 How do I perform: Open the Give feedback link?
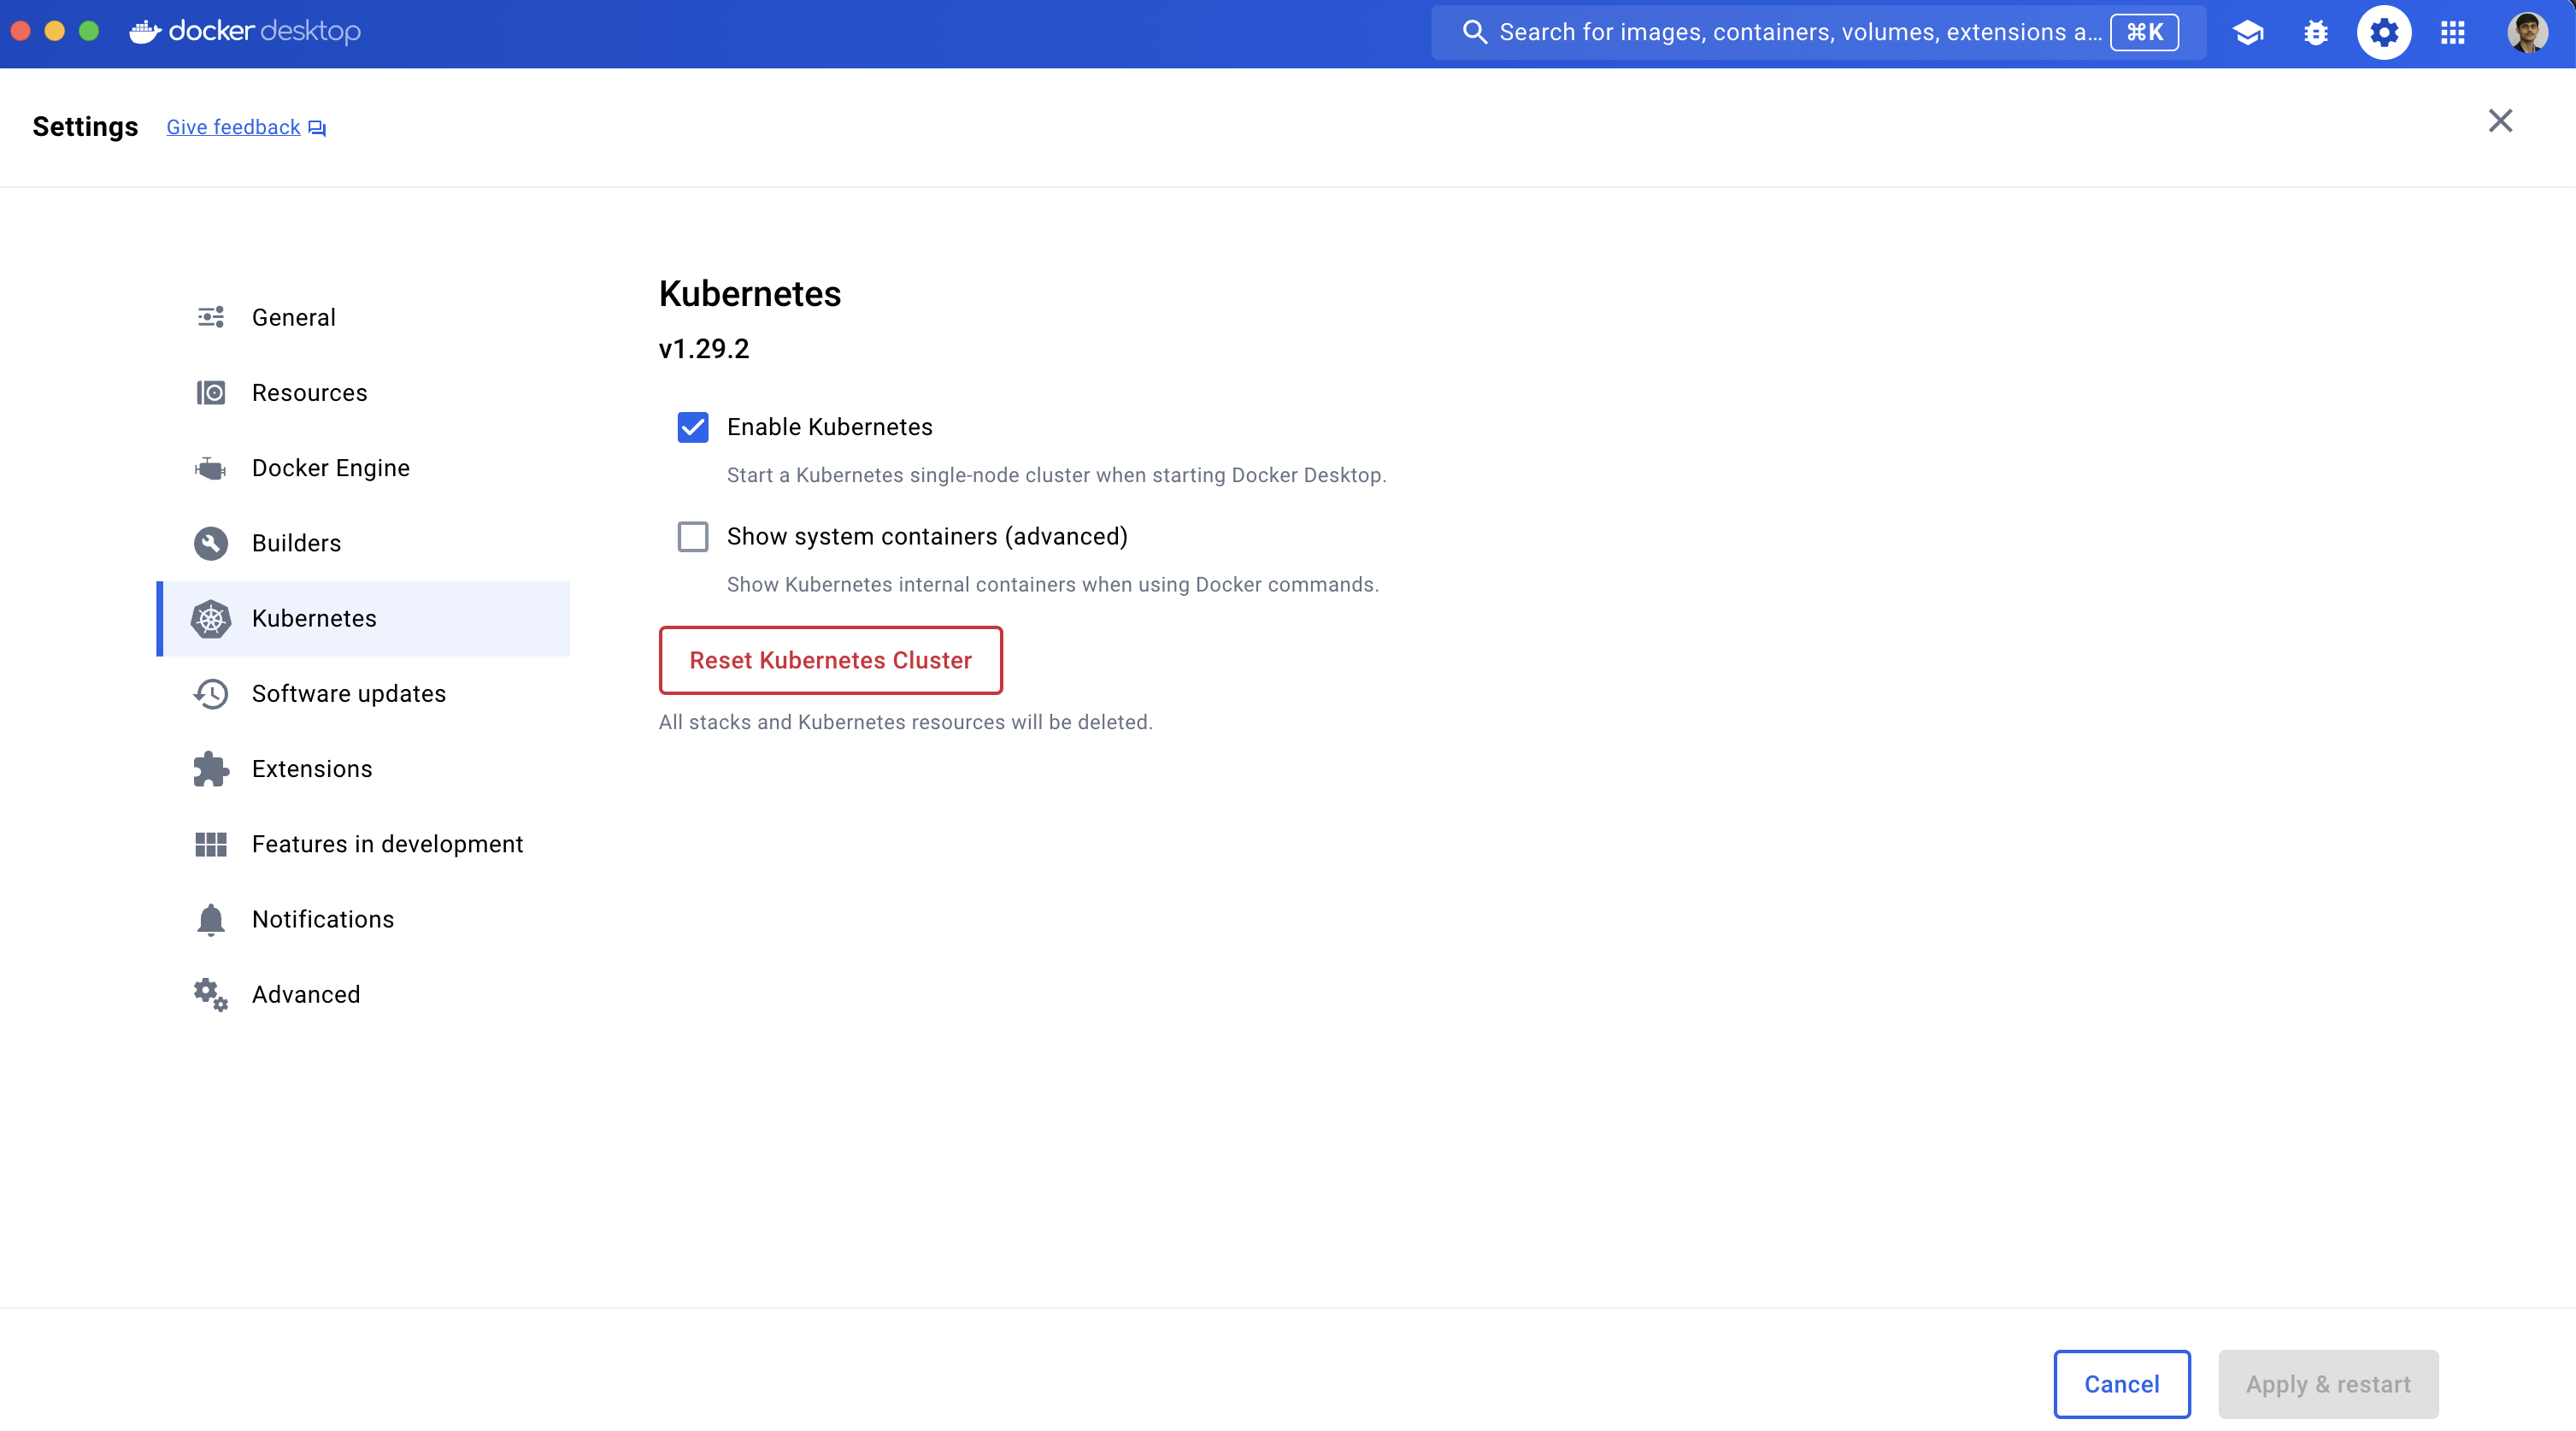click(x=233, y=127)
